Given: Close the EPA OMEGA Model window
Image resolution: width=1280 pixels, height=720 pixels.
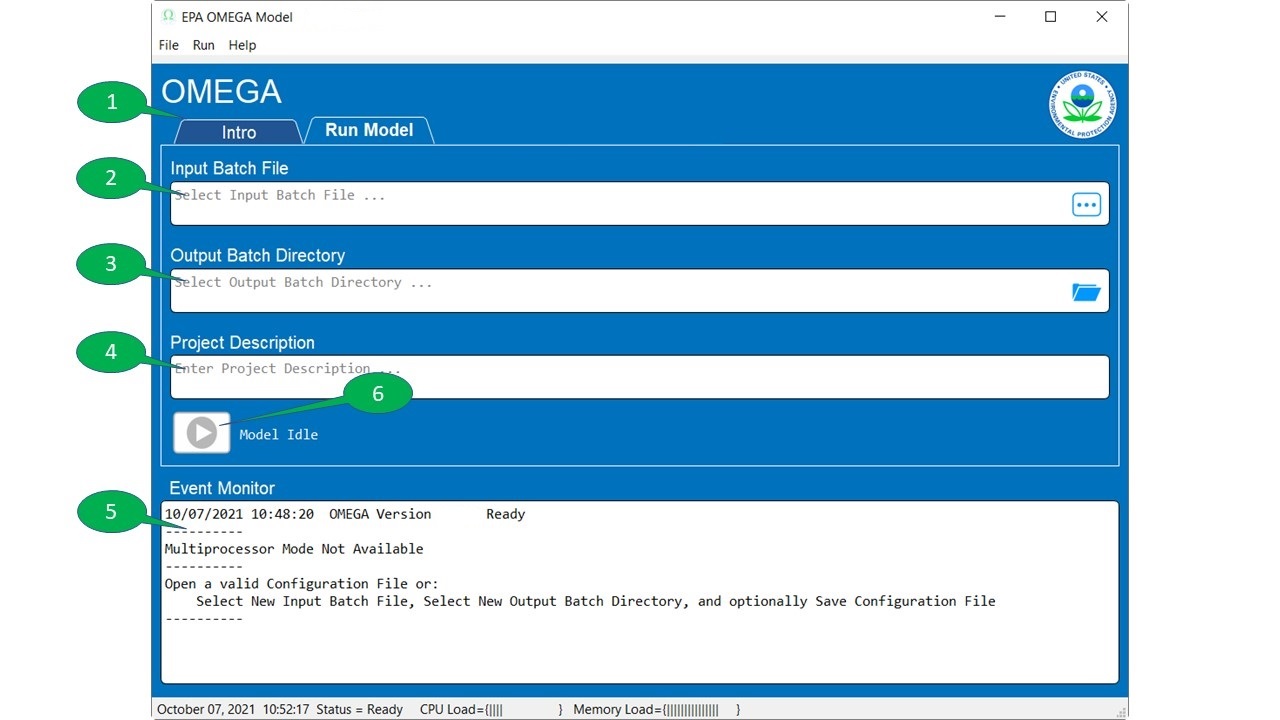Looking at the screenshot, I should click(x=1101, y=17).
